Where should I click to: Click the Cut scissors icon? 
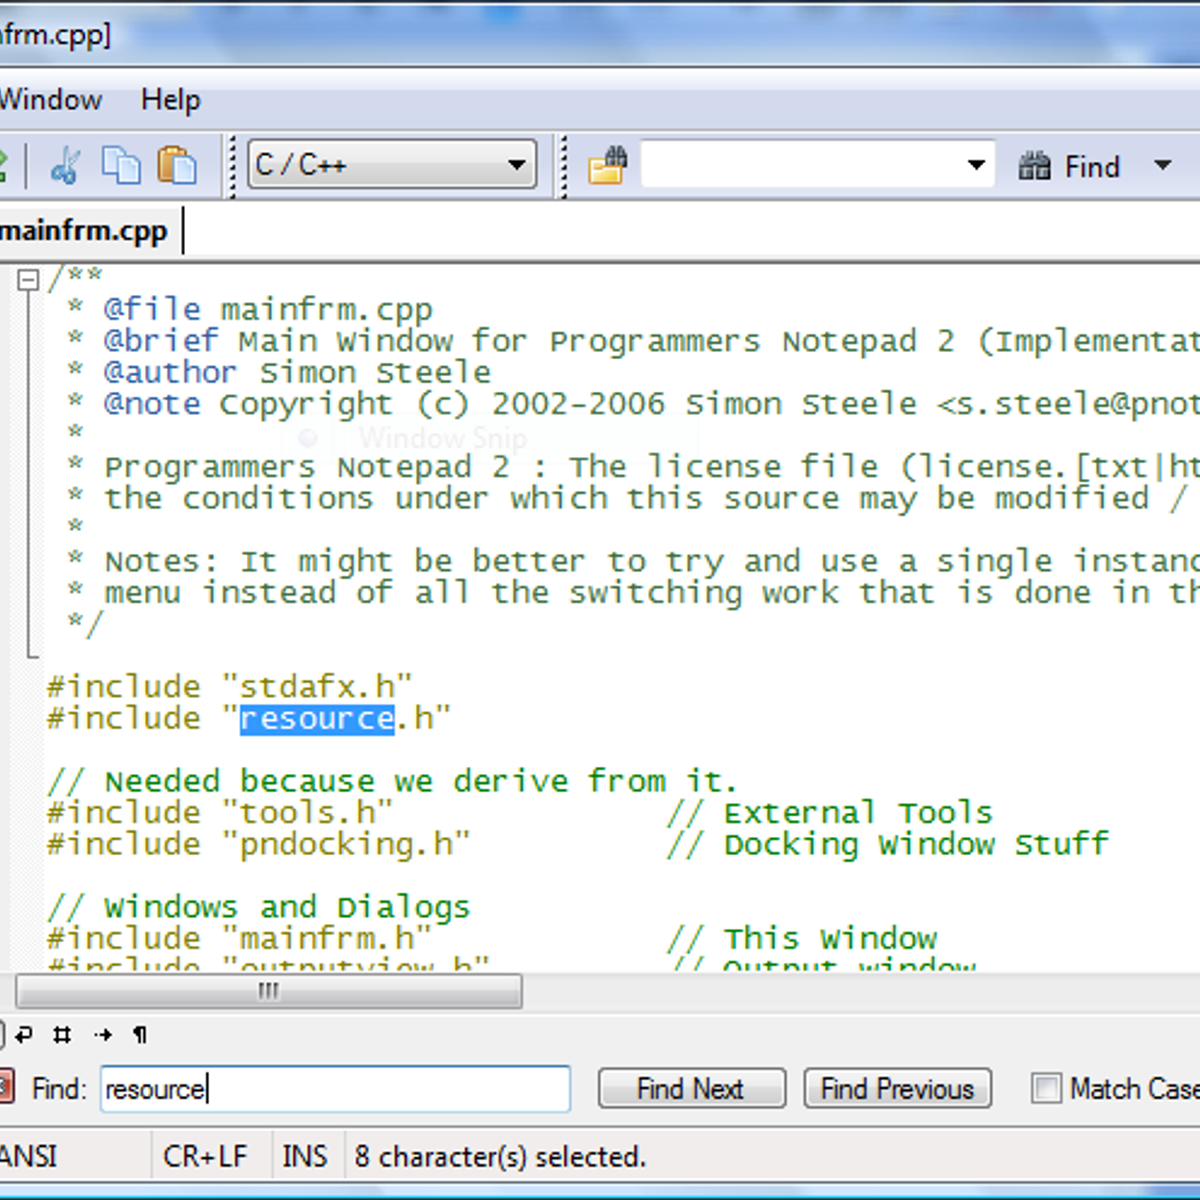[65, 165]
